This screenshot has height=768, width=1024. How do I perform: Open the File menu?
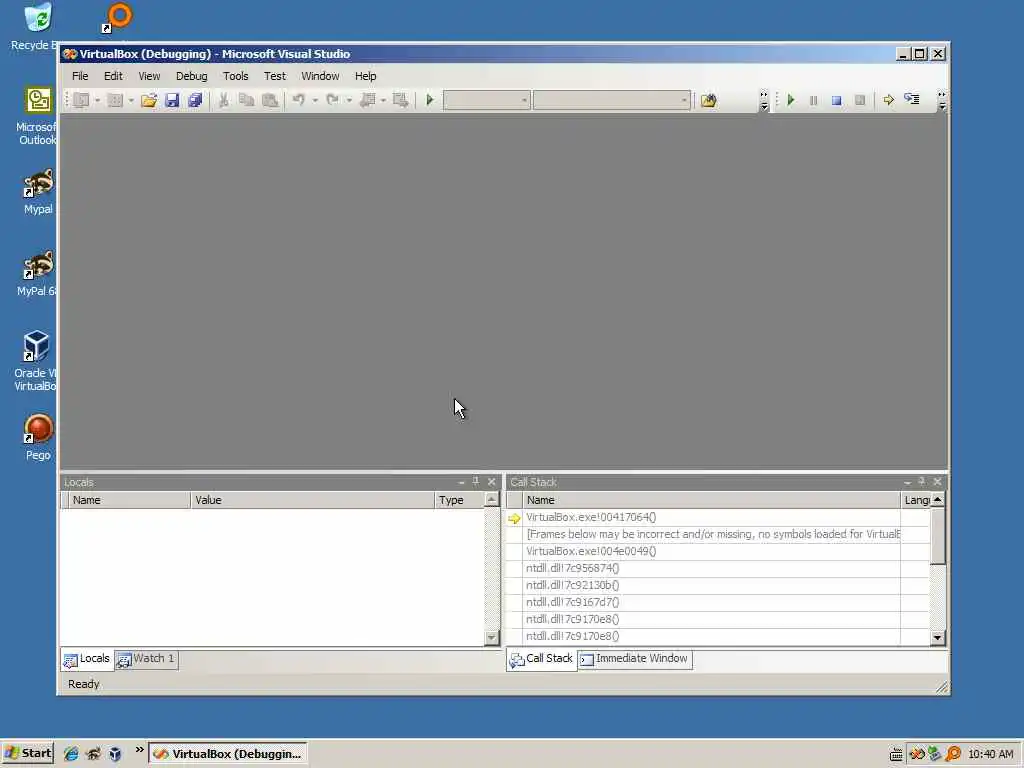(x=80, y=76)
